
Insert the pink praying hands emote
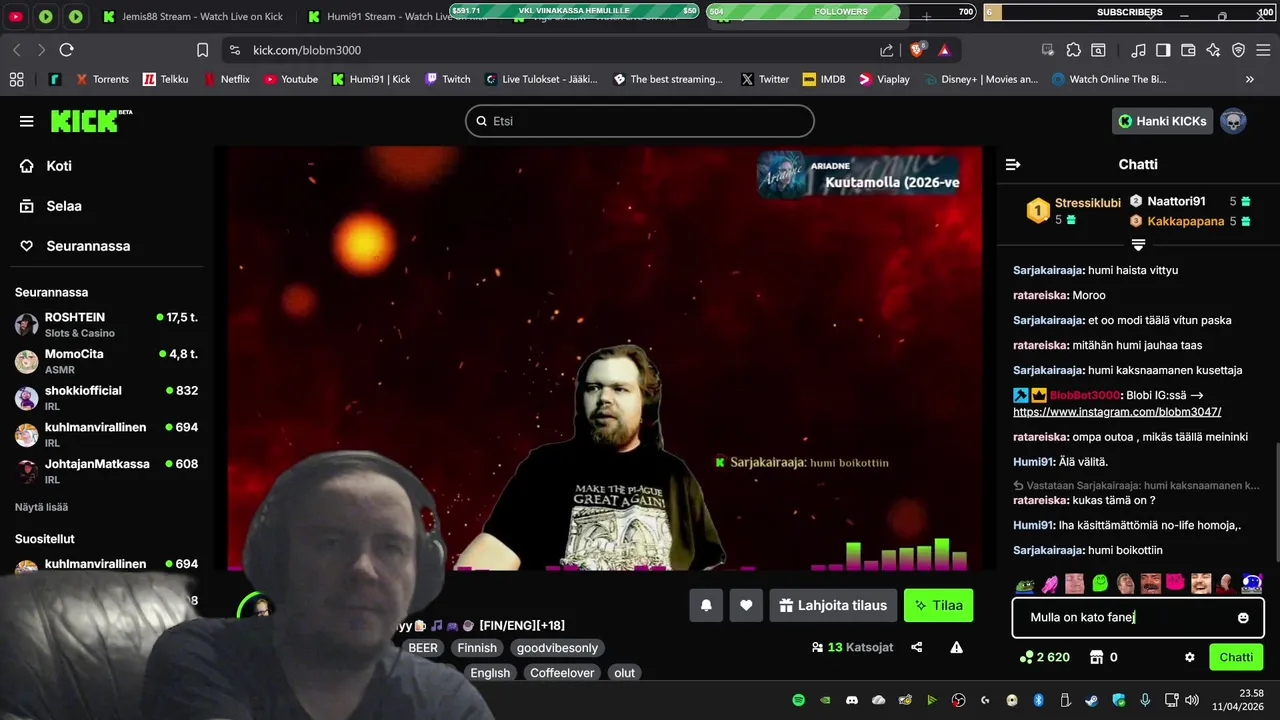[1049, 583]
